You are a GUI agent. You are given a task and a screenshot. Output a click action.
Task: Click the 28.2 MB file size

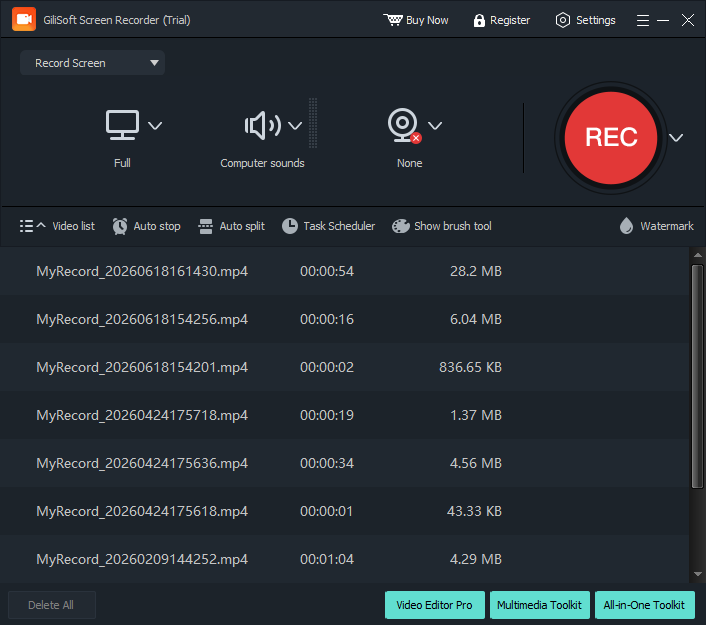pos(475,271)
